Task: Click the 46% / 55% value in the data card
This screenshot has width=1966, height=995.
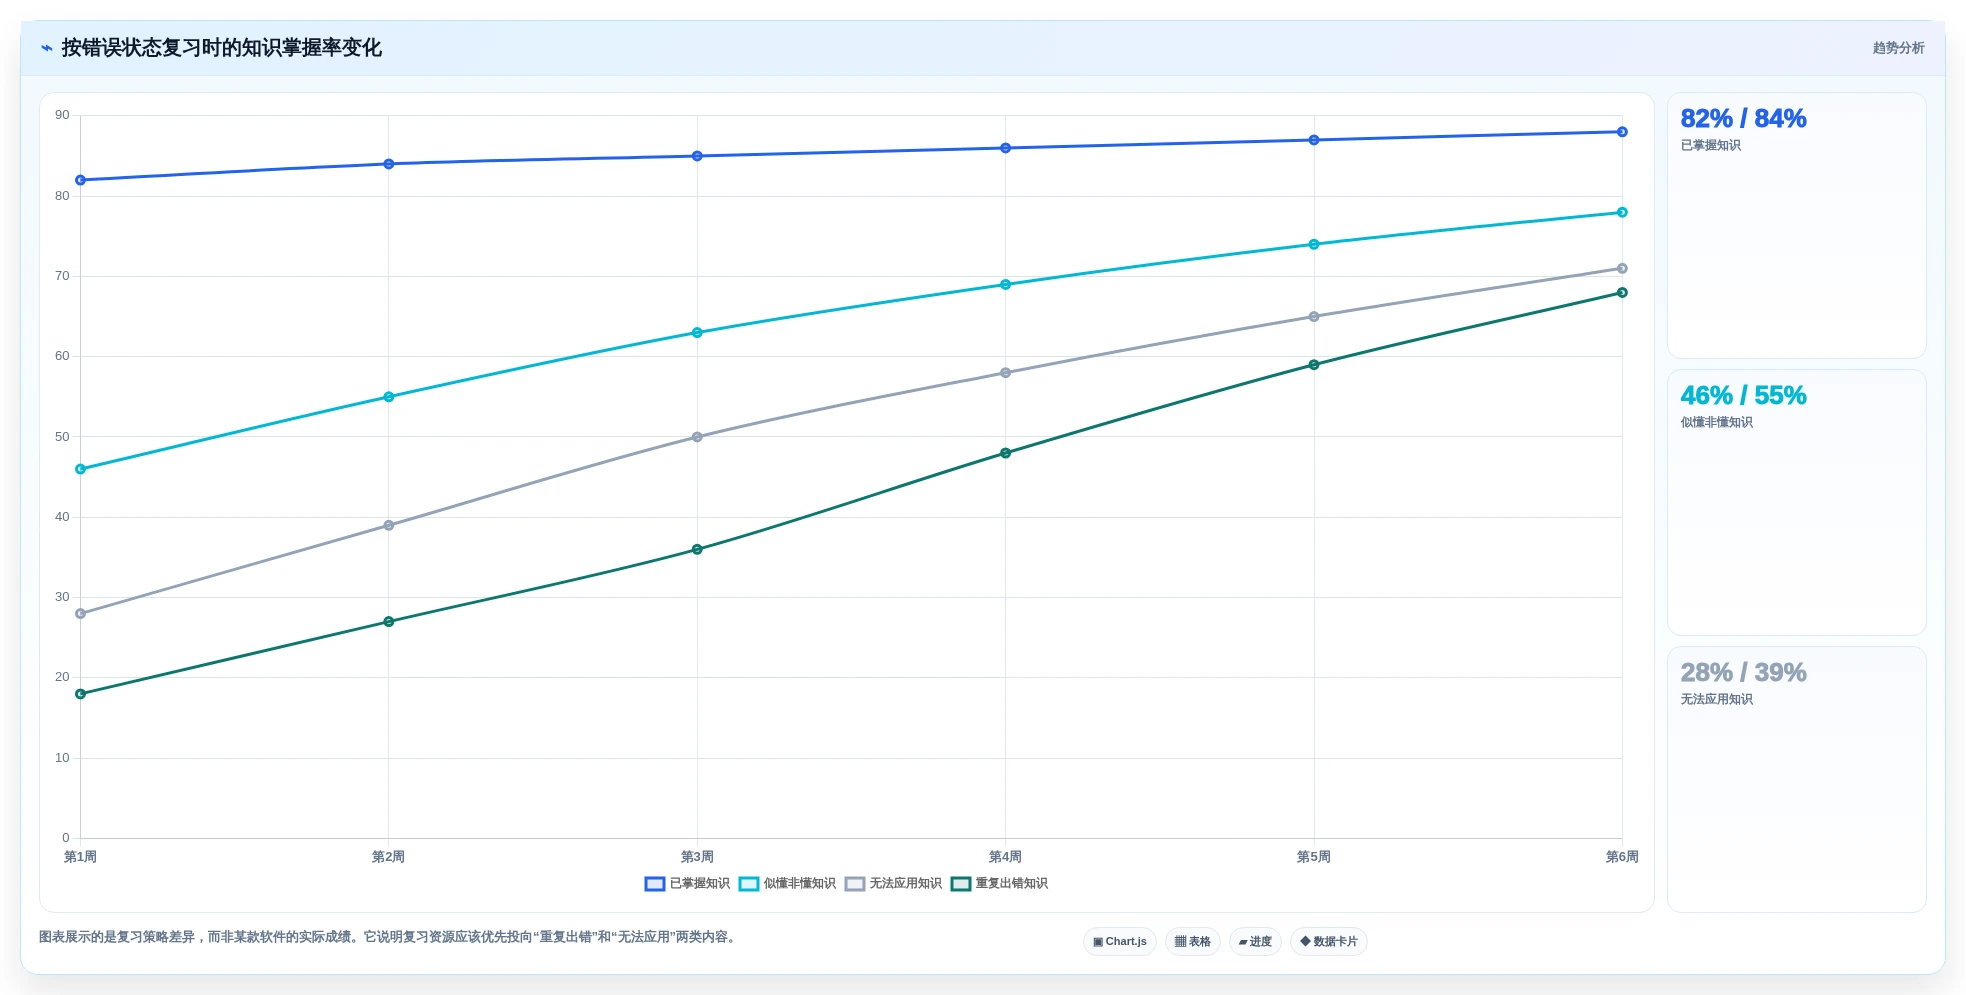Action: click(1743, 396)
